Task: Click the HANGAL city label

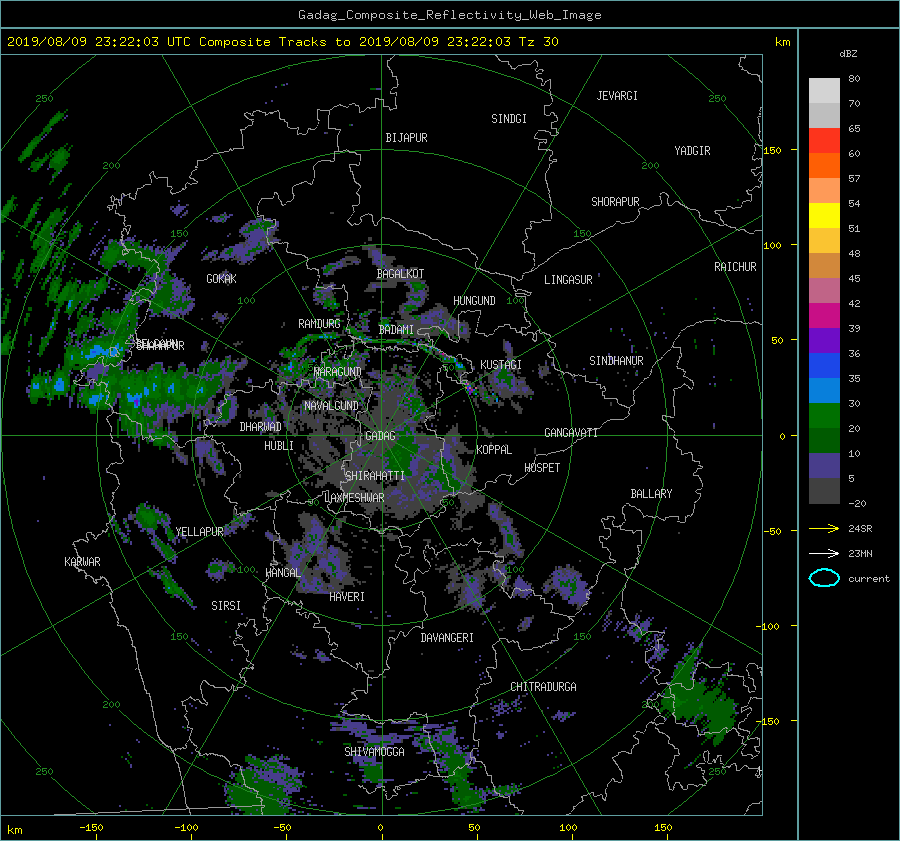Action: click(283, 573)
